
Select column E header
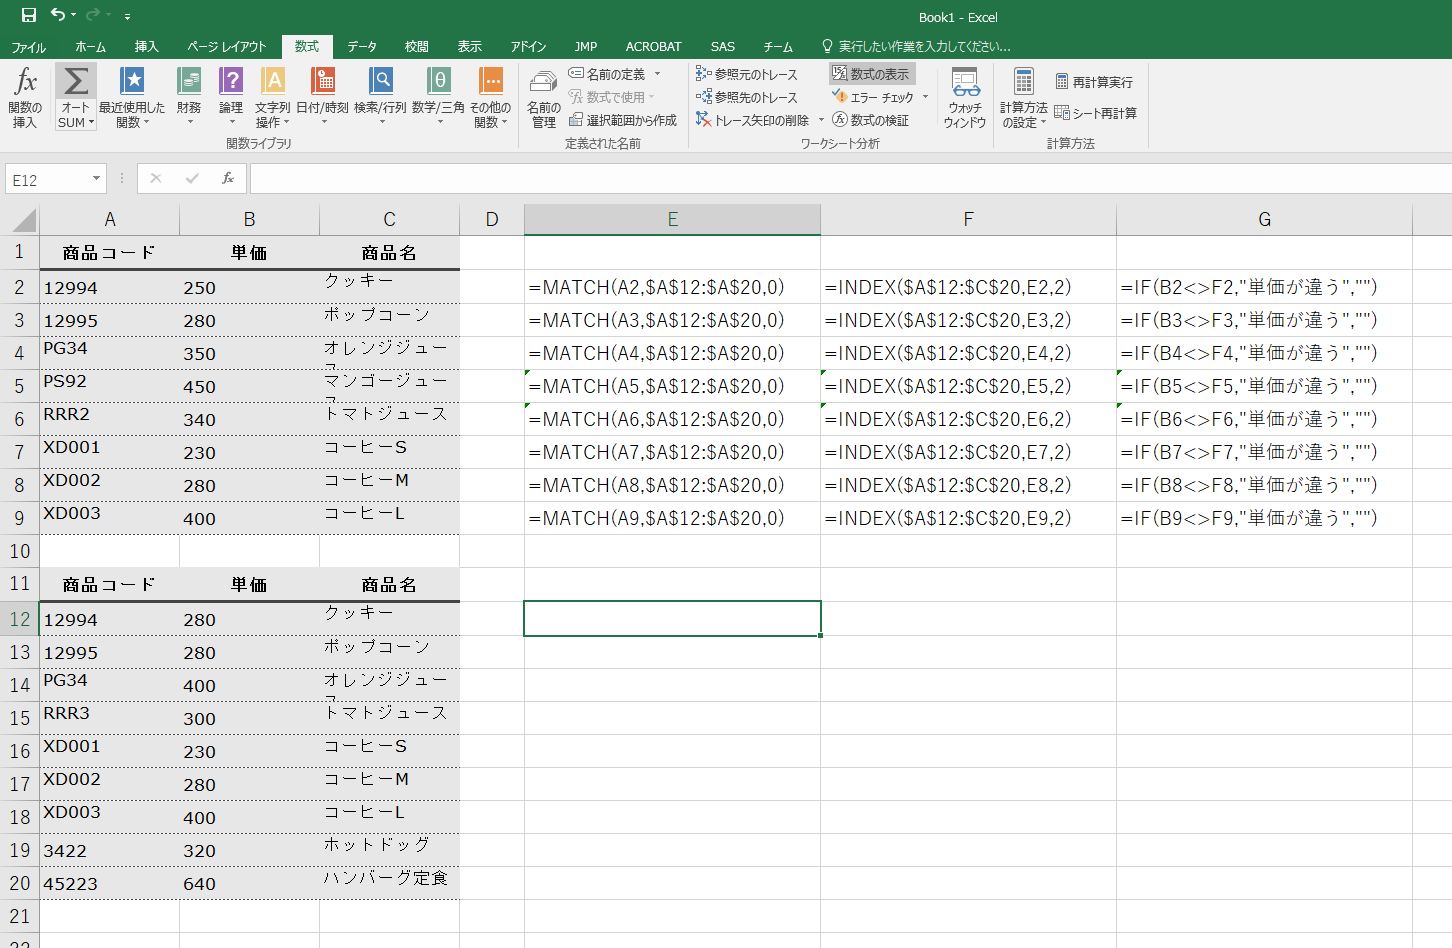(672, 219)
